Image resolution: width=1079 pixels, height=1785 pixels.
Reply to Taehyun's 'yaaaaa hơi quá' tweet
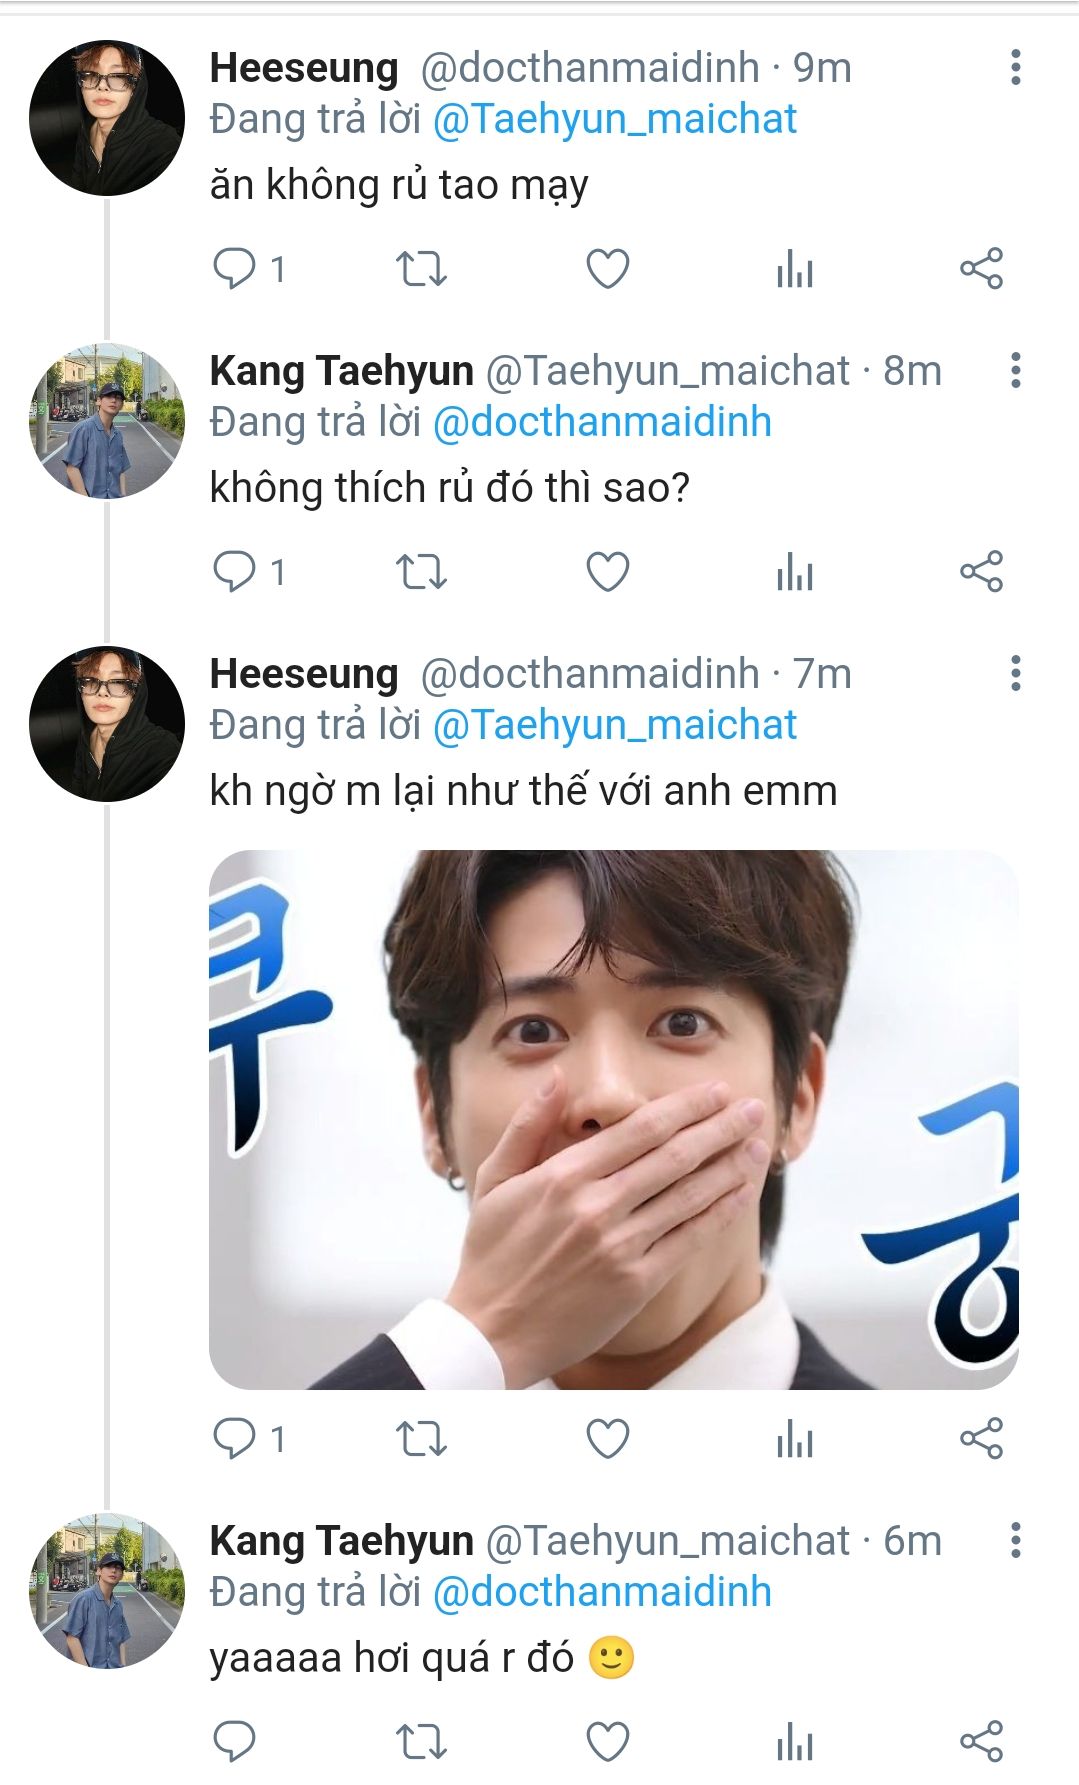[235, 1742]
